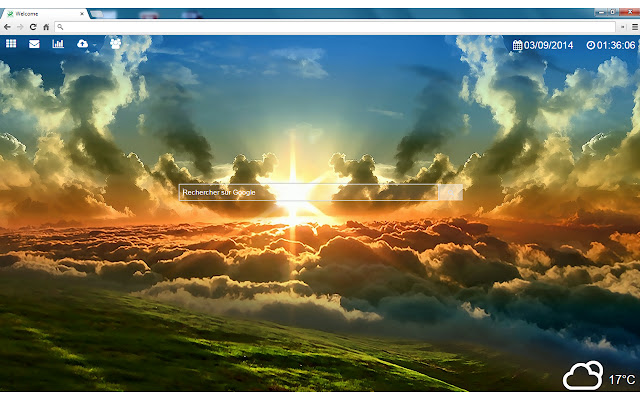Close the Welcome tab
This screenshot has width=640, height=400.
pos(82,14)
